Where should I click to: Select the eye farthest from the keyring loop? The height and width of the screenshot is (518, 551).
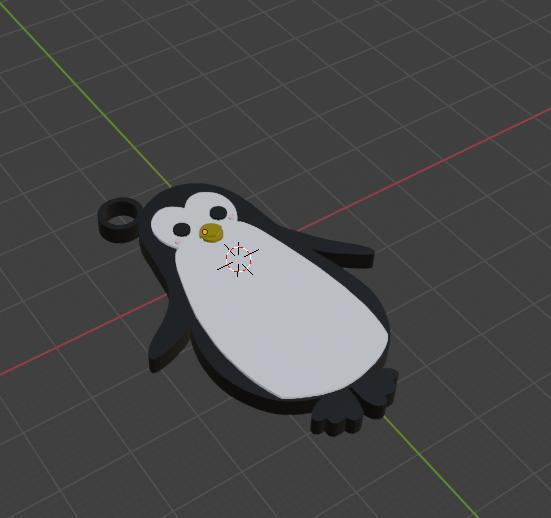218,213
